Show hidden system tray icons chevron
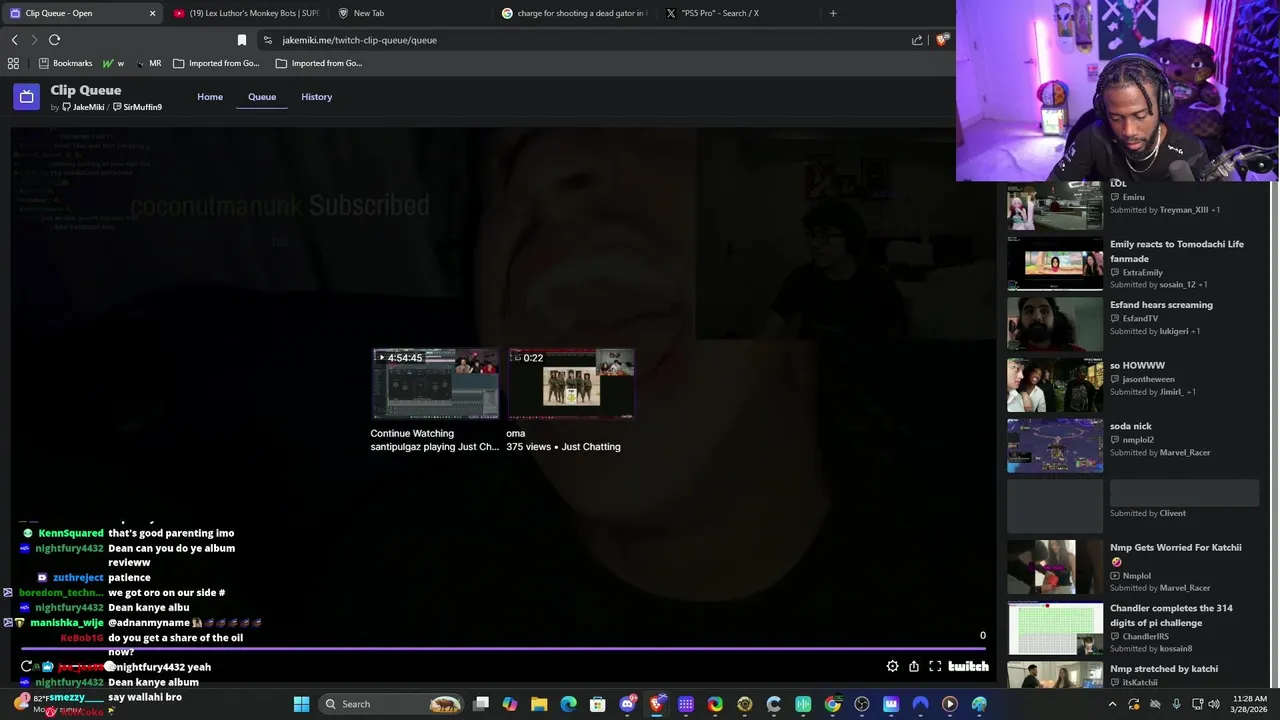This screenshot has width=1280, height=720. tap(1113, 704)
